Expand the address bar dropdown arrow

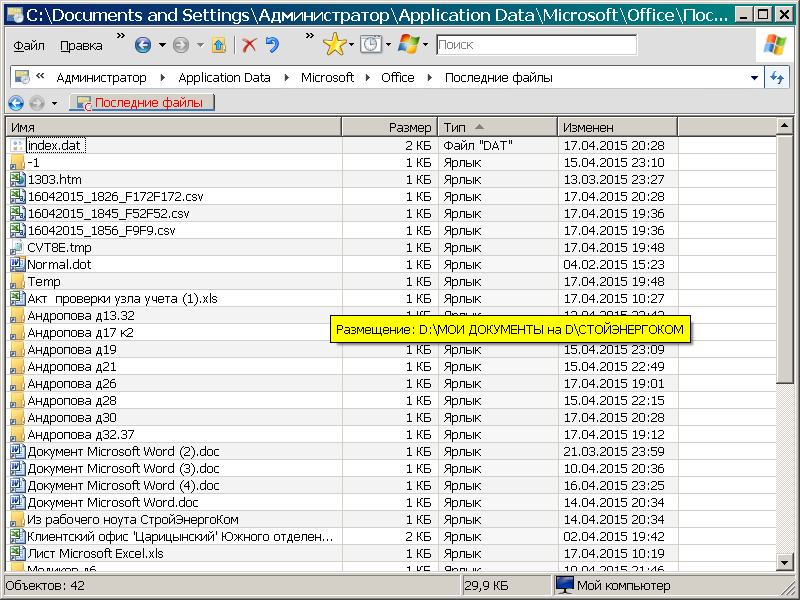click(754, 78)
